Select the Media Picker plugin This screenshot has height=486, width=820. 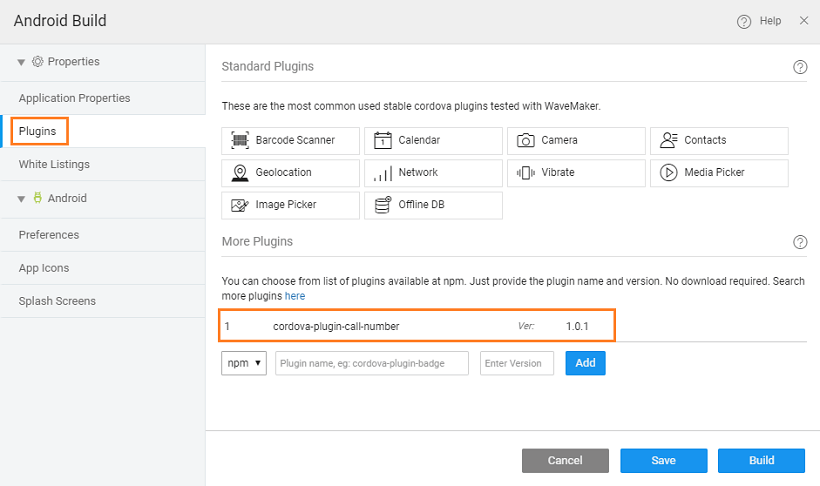tap(719, 173)
